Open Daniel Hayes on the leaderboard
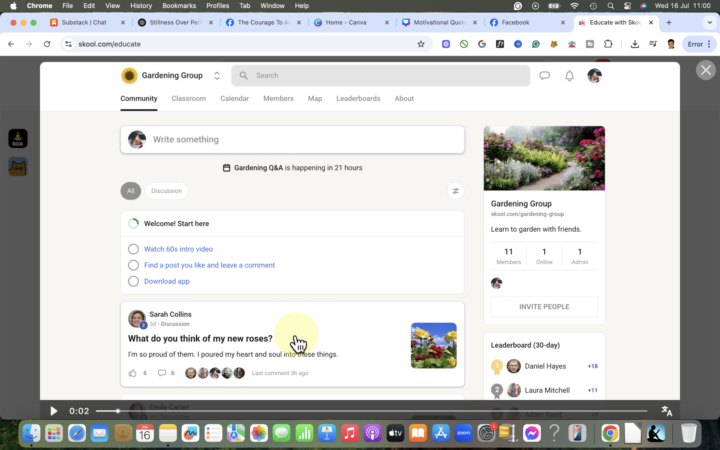 (545, 366)
